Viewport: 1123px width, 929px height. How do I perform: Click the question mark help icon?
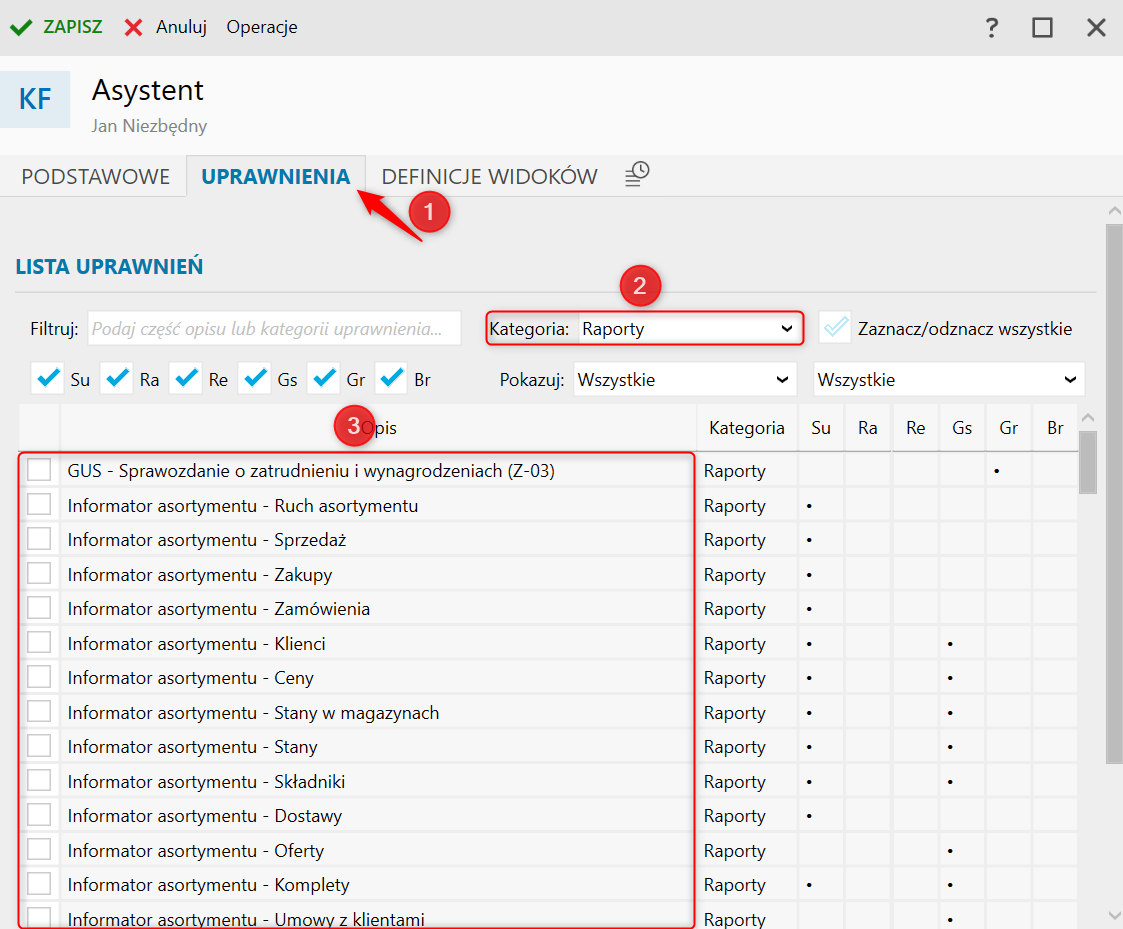[991, 28]
